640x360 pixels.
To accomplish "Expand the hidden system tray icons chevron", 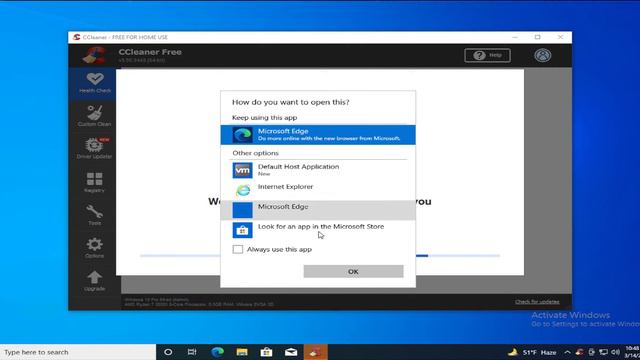I will [x=567, y=352].
